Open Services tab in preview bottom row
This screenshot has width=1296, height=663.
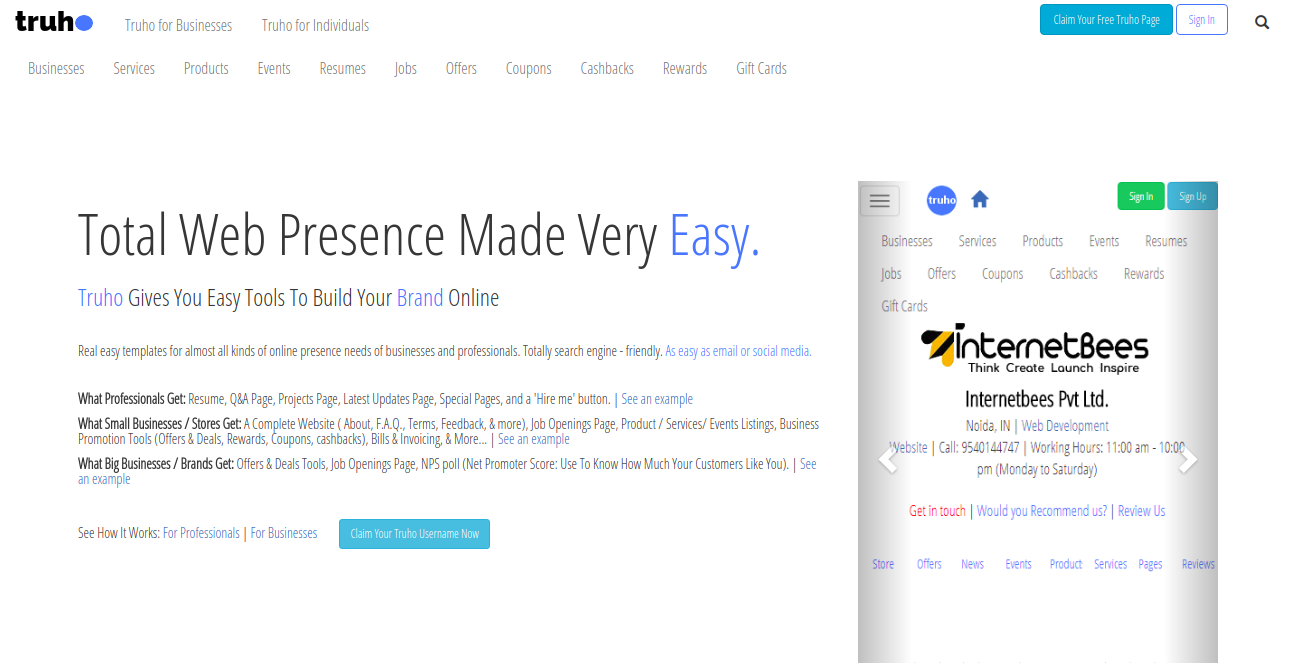click(1110, 564)
